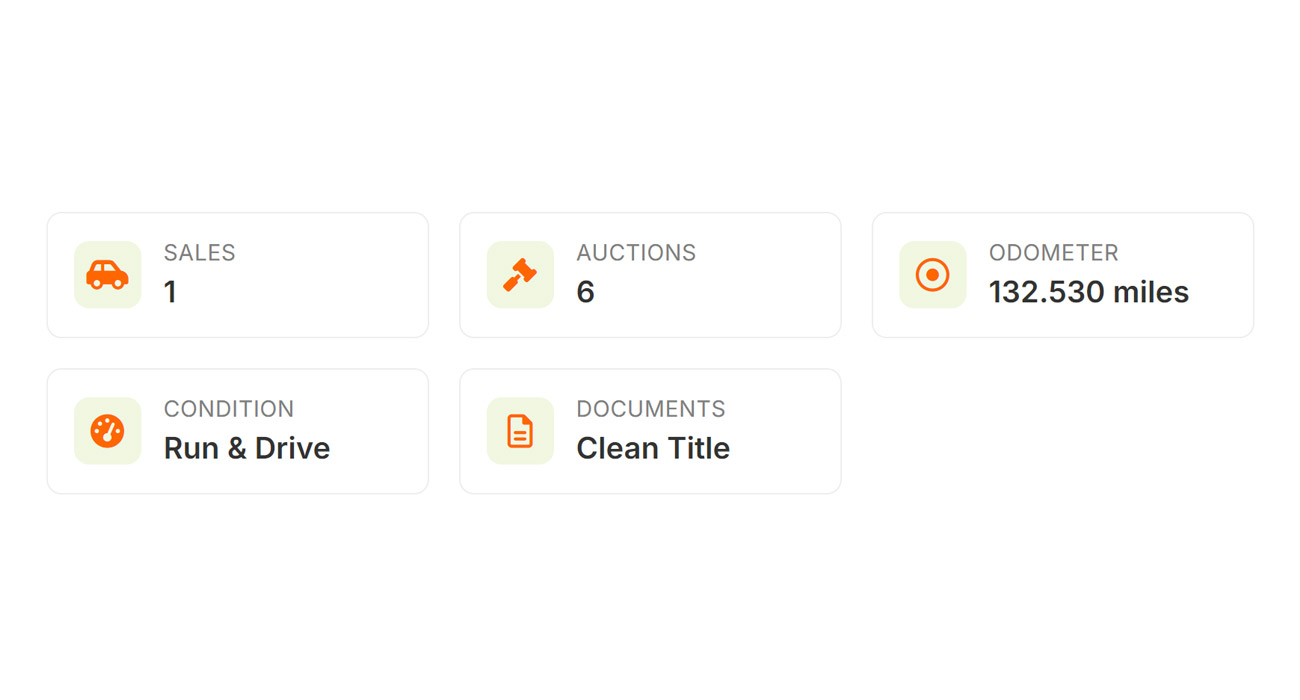The image size is (1300, 700).
Task: Select the SALES label
Action: click(200, 253)
